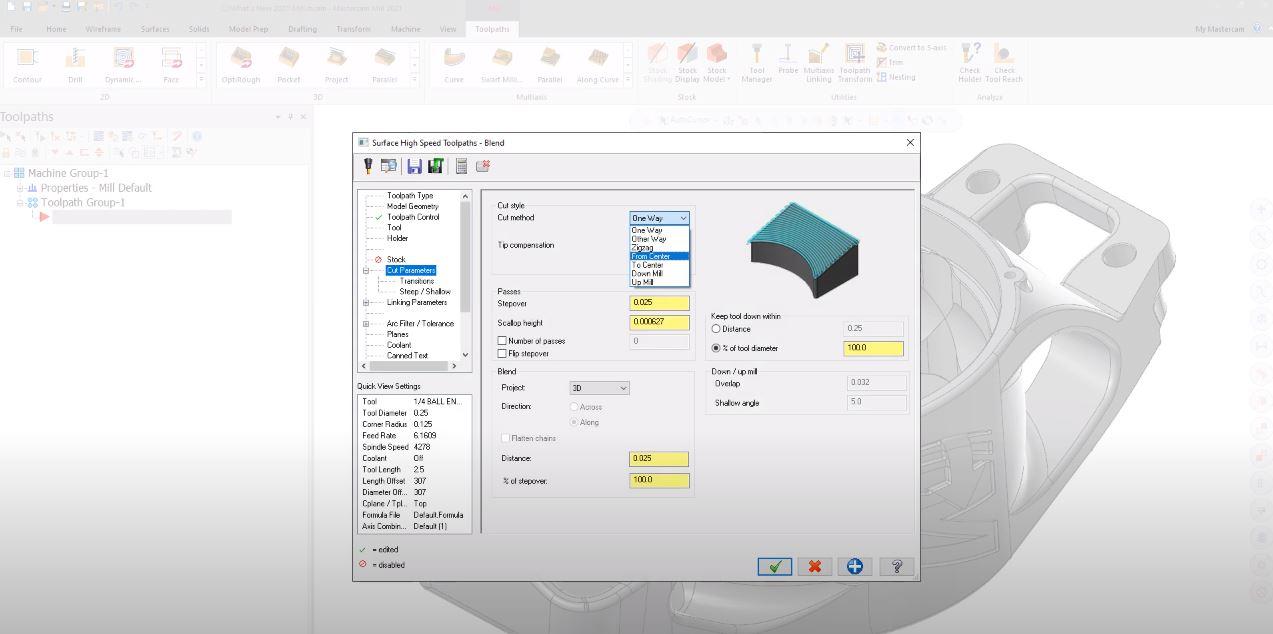This screenshot has height=634, width=1273.
Task: Click the tree list scroll down arrow
Action: click(x=465, y=355)
